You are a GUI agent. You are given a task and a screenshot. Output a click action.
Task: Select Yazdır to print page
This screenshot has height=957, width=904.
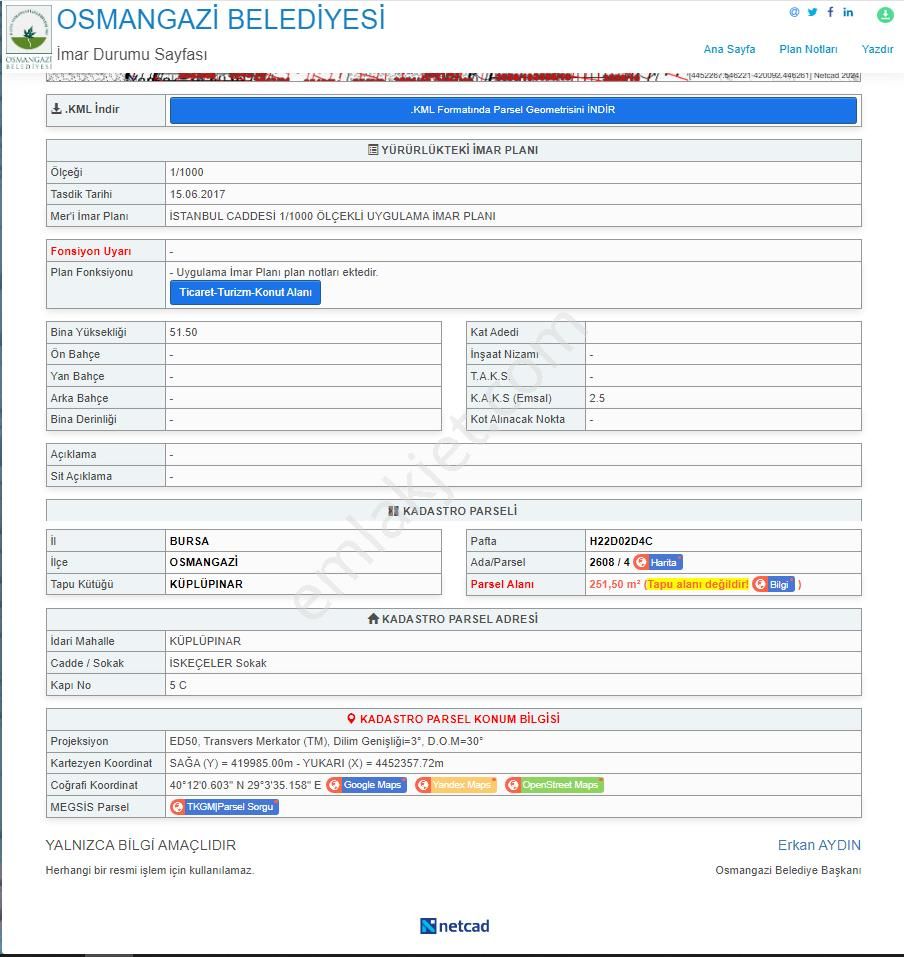[877, 49]
